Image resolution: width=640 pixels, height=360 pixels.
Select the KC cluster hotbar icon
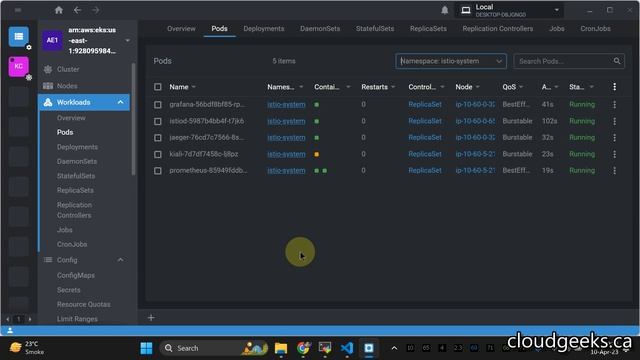(x=18, y=66)
